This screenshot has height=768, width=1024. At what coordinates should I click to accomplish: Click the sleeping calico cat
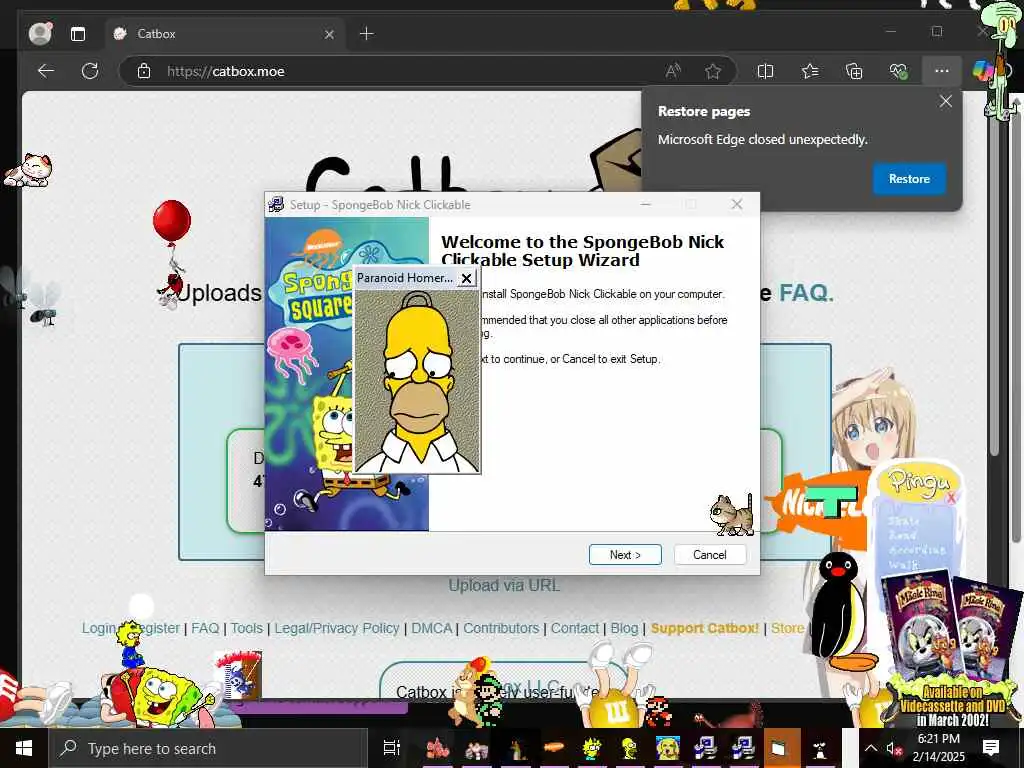29,170
